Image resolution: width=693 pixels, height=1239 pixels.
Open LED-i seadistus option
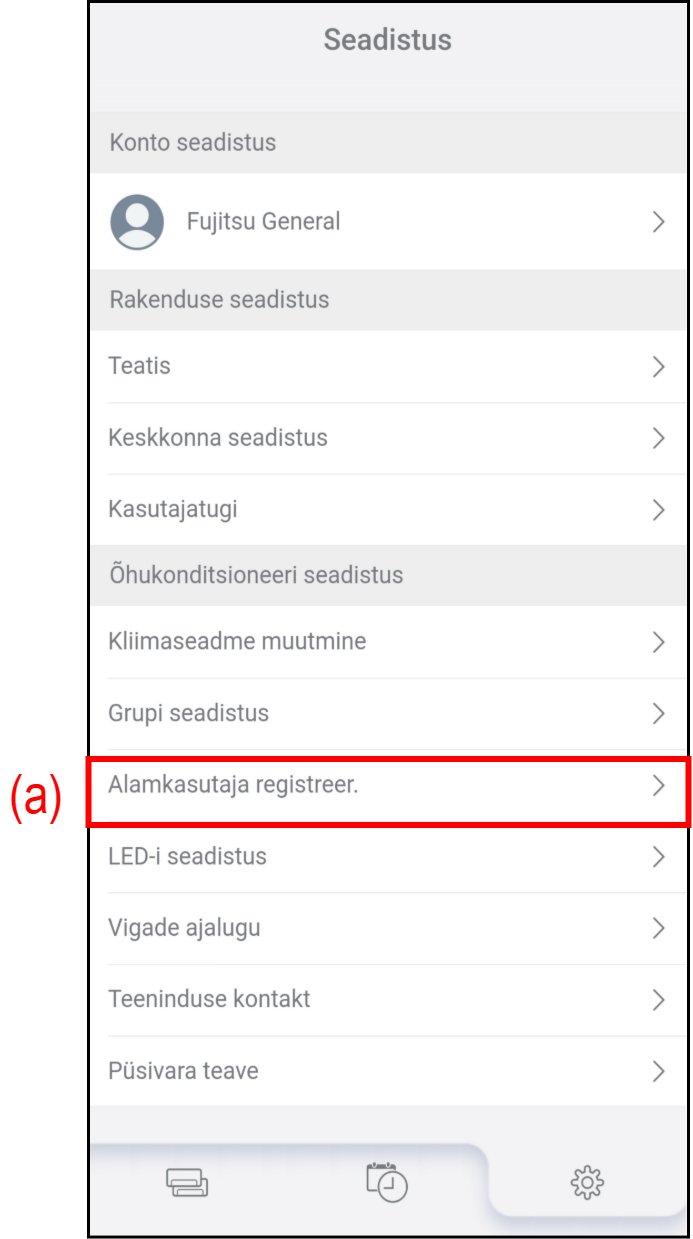tap(187, 857)
